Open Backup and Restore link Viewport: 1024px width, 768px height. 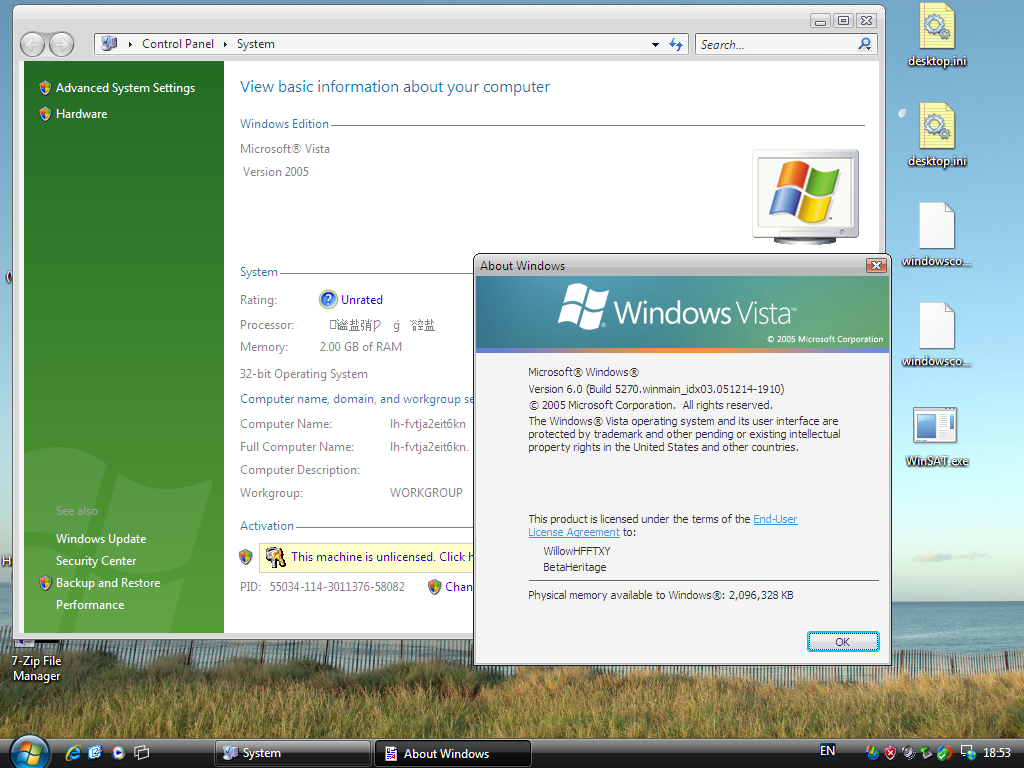click(108, 583)
